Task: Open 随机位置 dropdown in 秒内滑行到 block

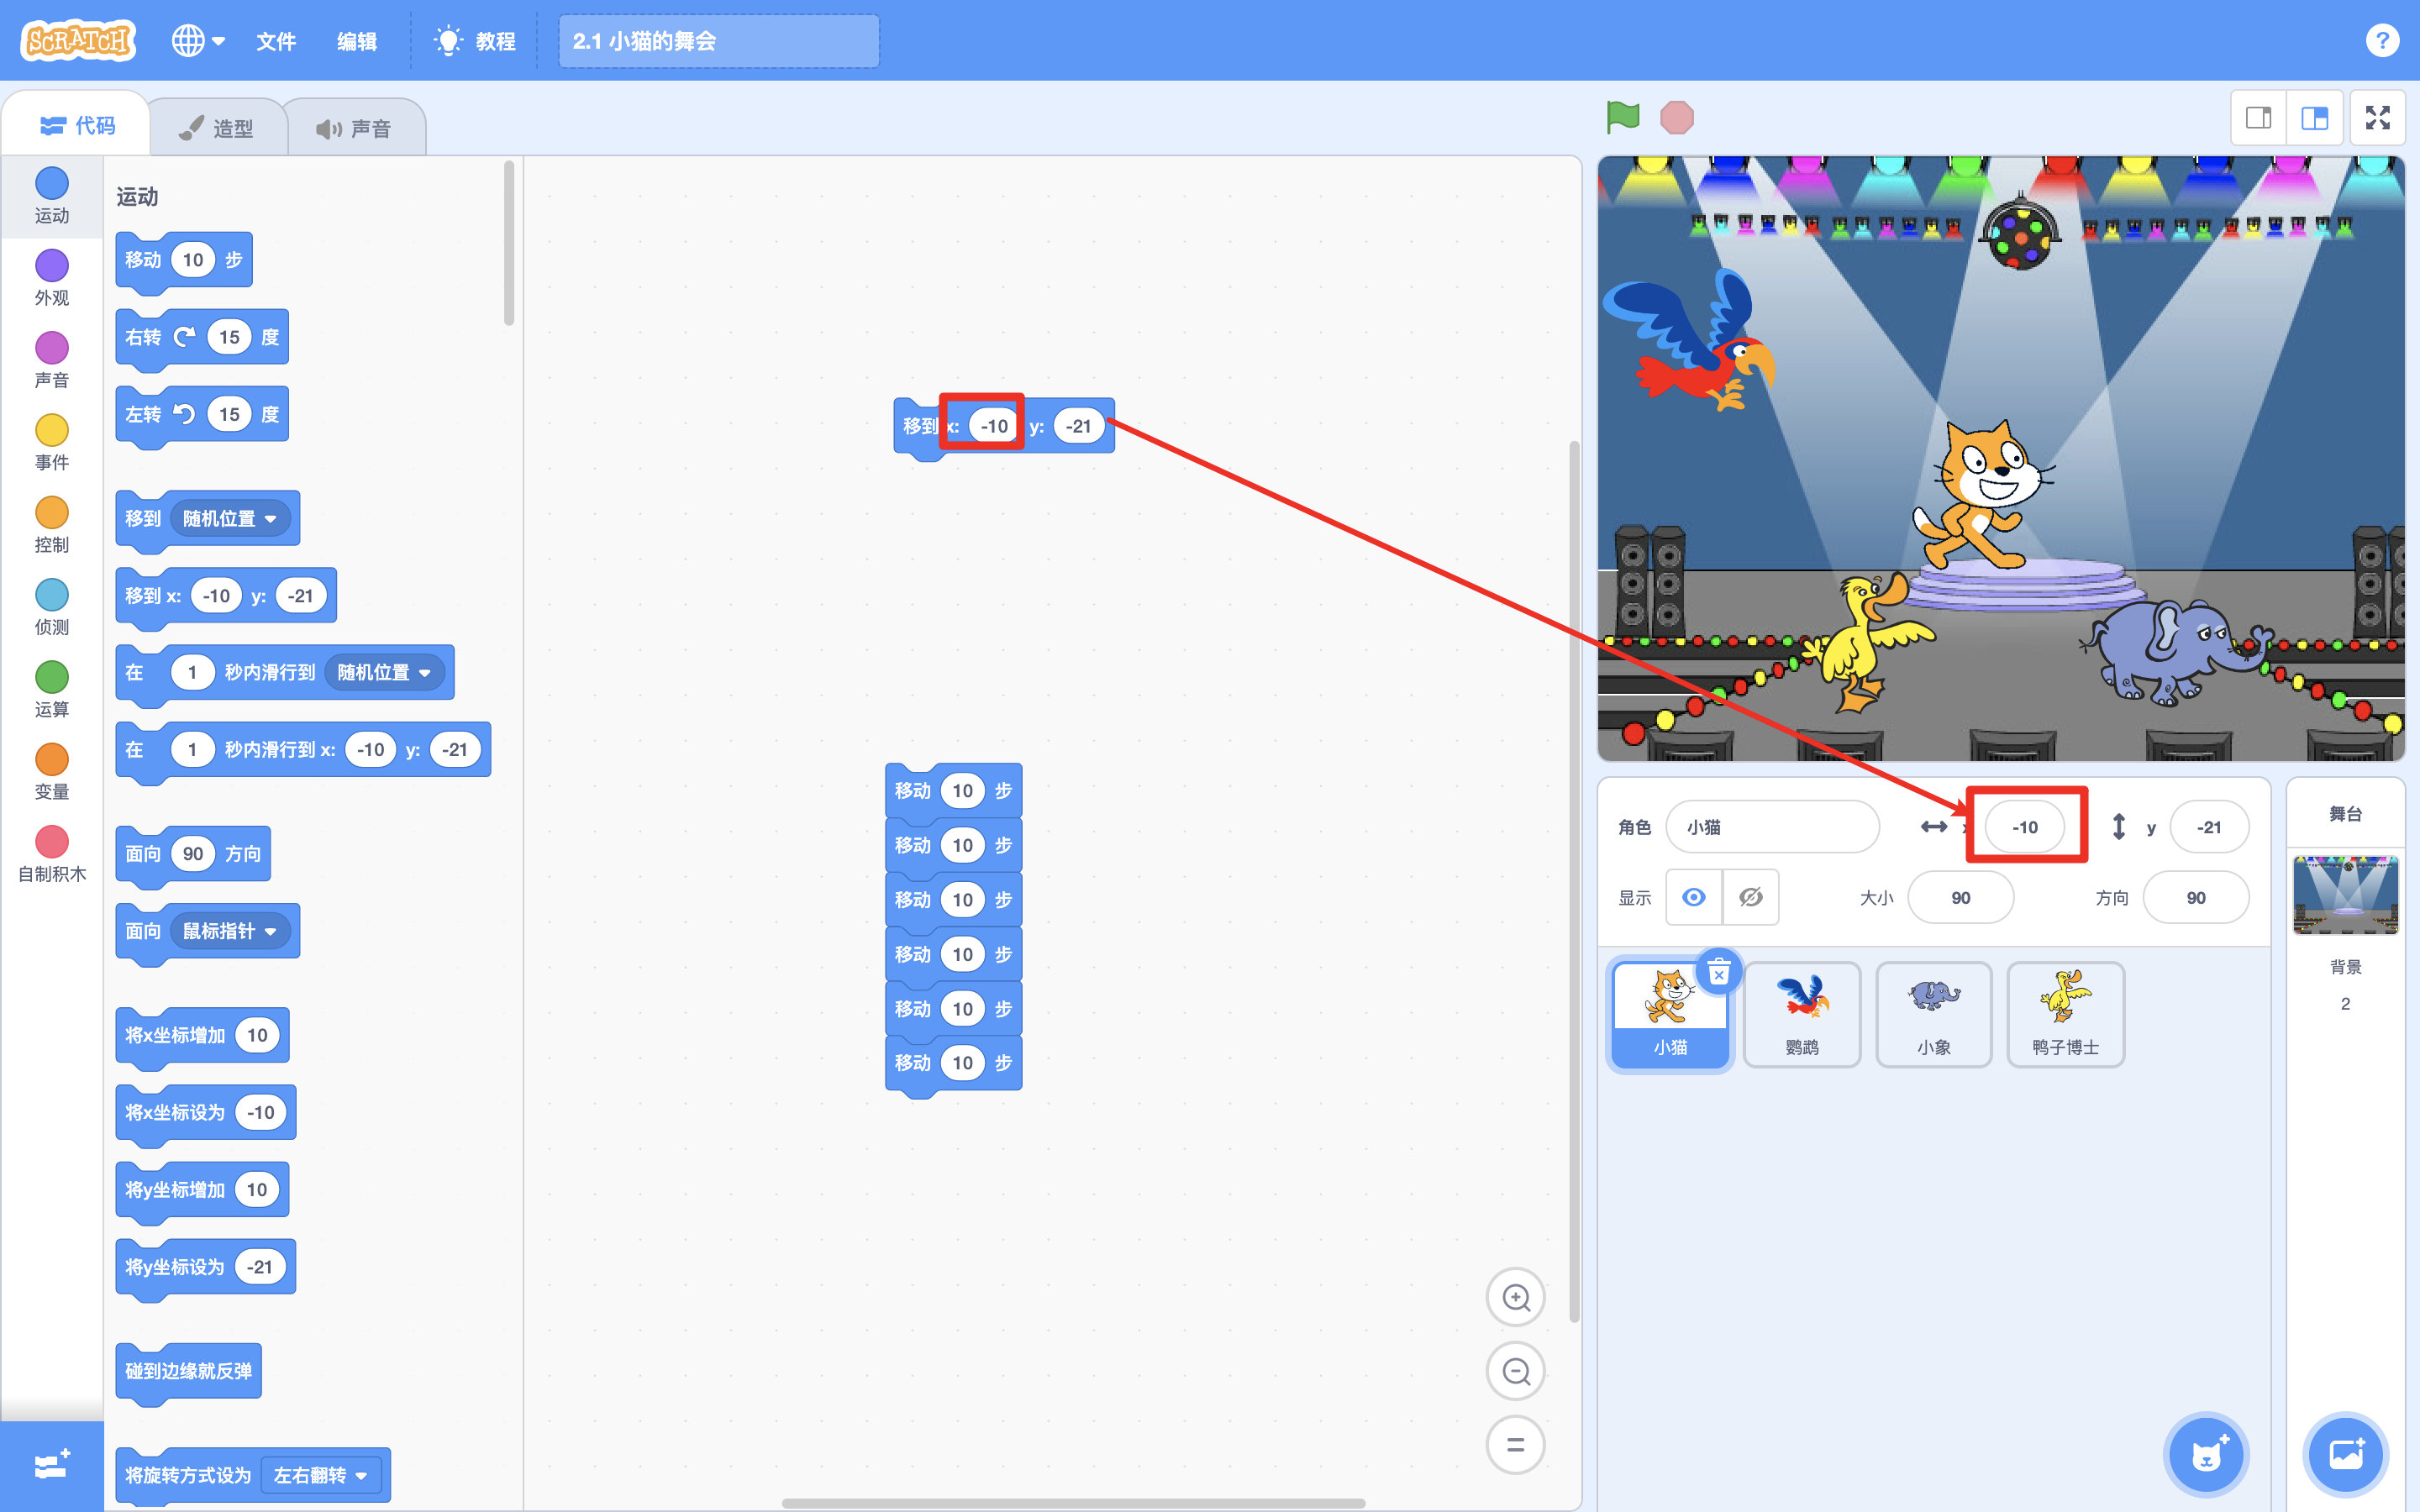Action: tap(384, 672)
